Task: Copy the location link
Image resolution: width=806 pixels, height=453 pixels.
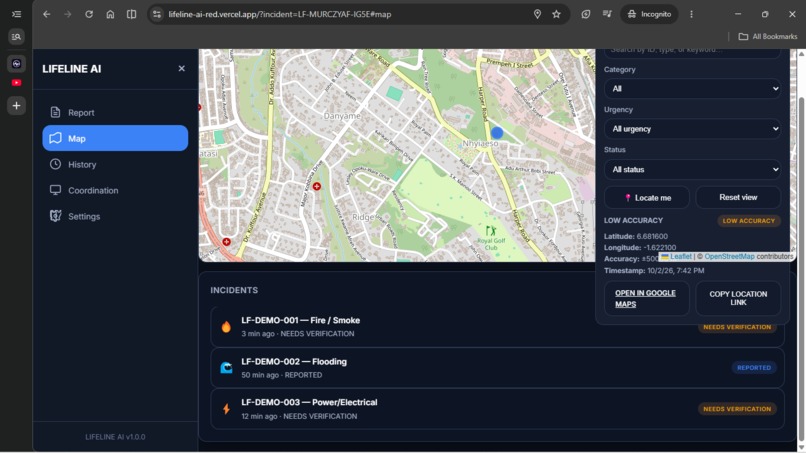Action: [738, 298]
